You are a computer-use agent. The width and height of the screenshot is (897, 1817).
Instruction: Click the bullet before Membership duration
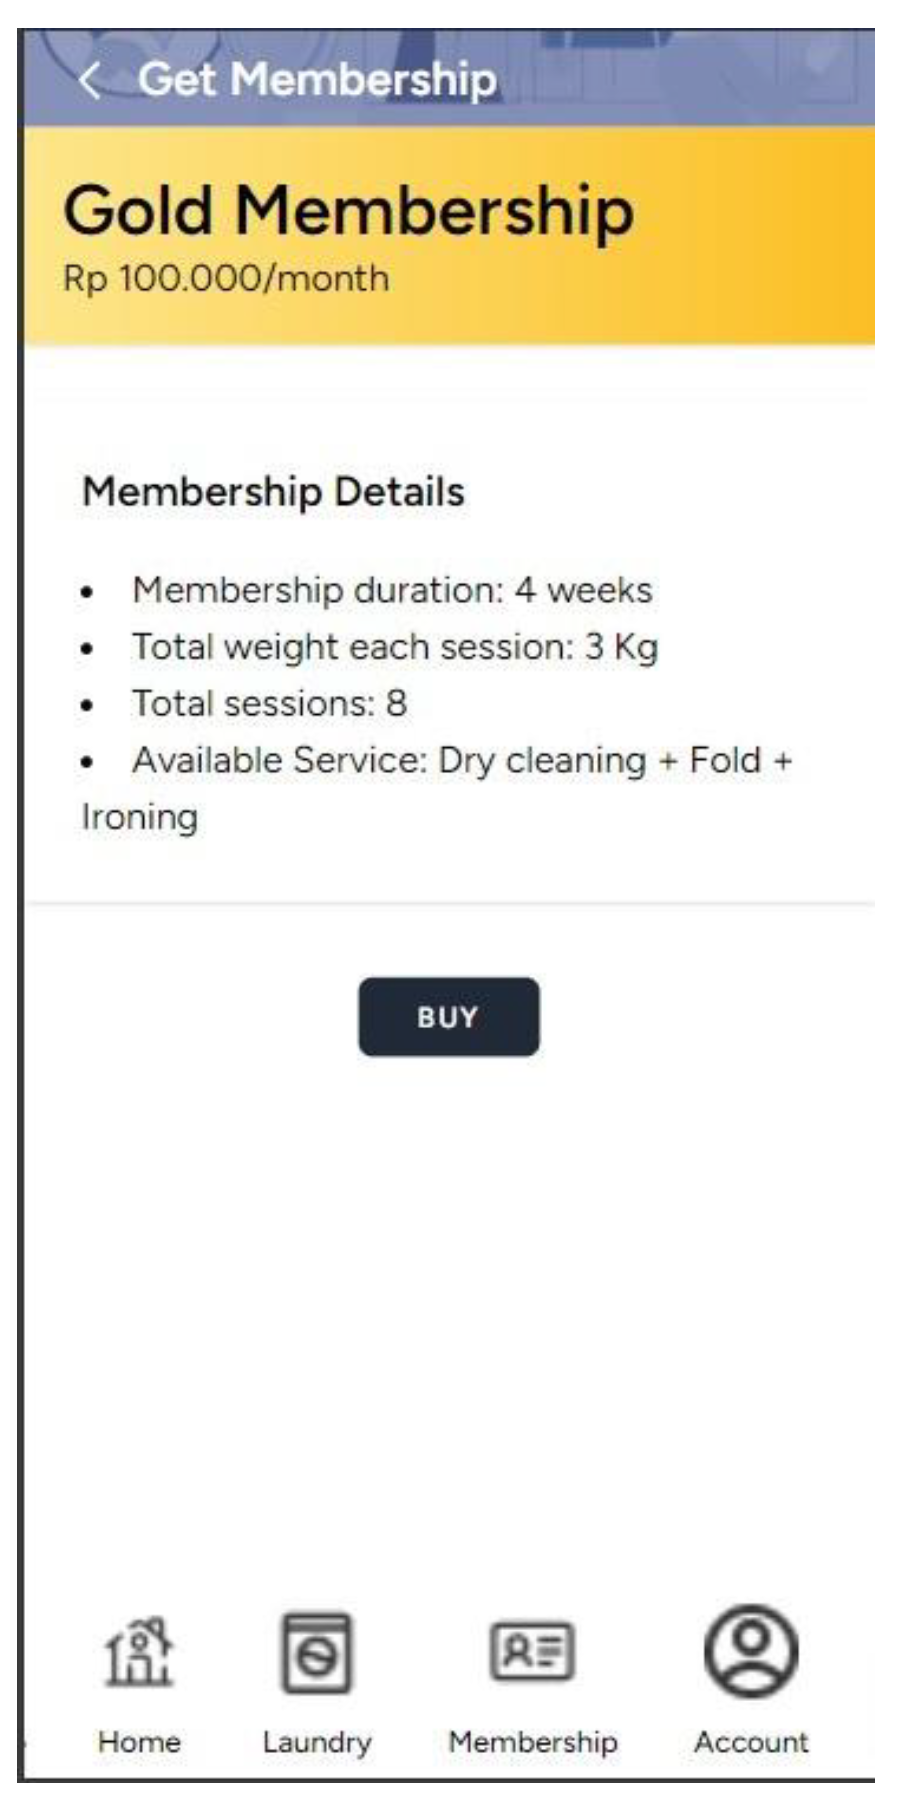[x=88, y=592]
